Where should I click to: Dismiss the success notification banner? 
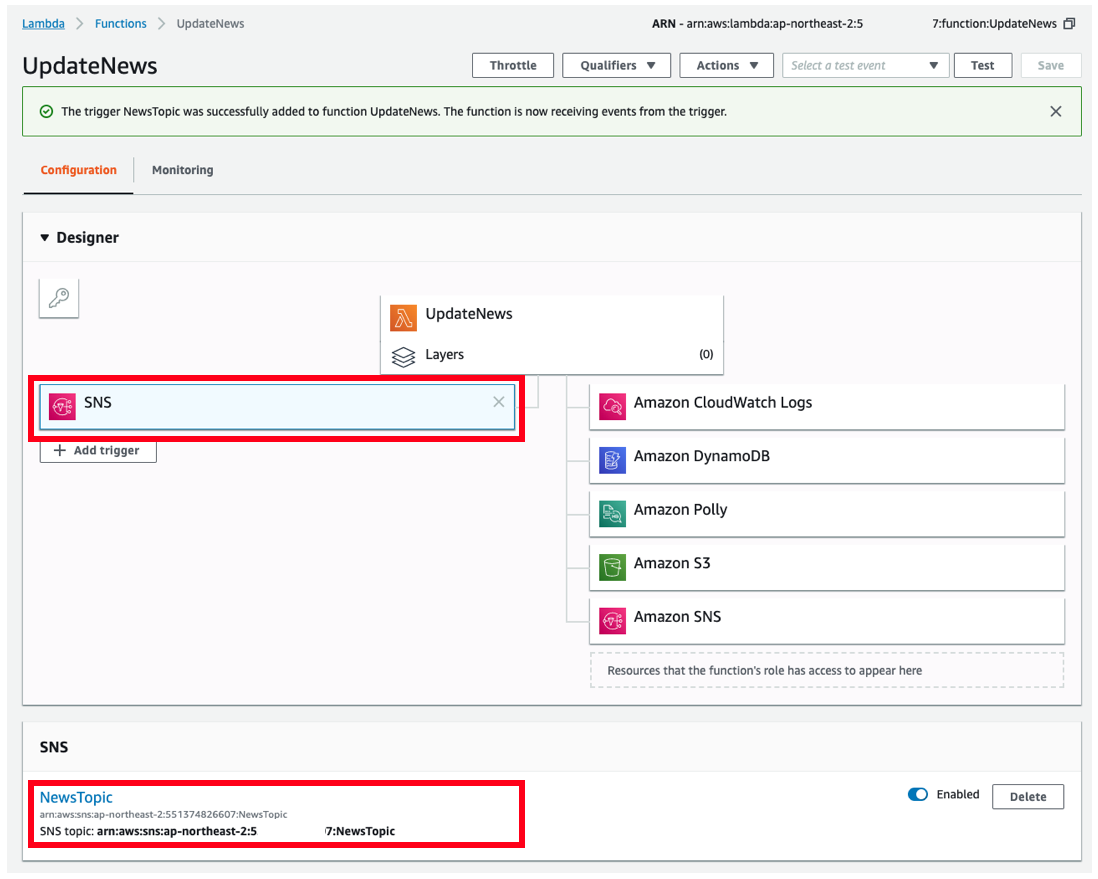(x=1056, y=111)
